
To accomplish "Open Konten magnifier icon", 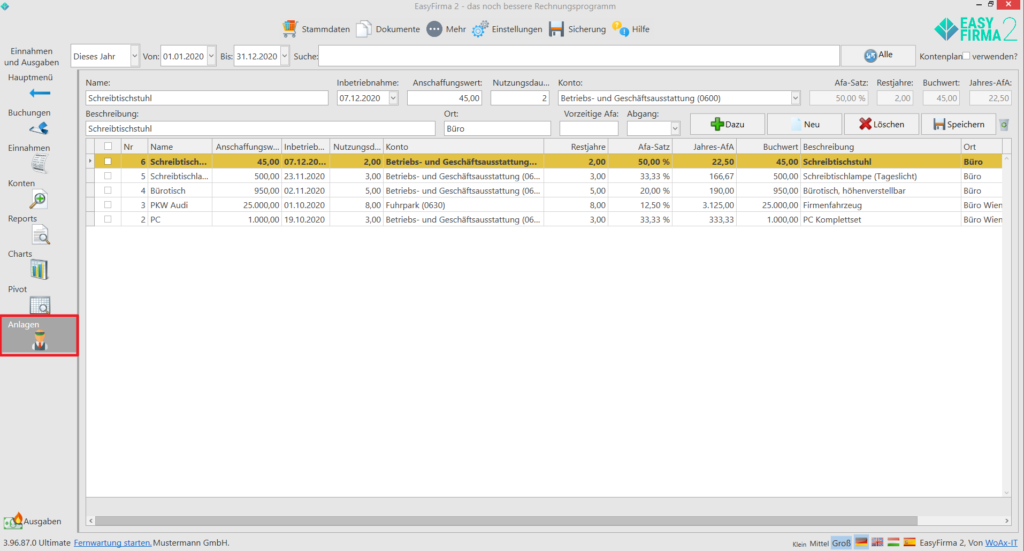I will click(39, 199).
